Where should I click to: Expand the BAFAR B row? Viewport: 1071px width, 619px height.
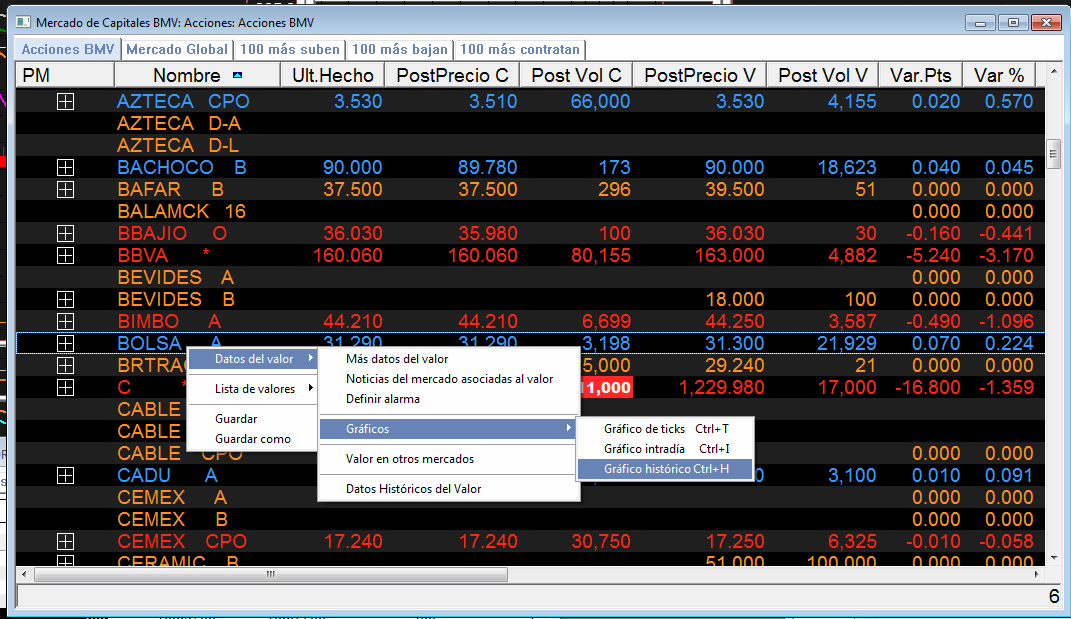click(x=66, y=189)
